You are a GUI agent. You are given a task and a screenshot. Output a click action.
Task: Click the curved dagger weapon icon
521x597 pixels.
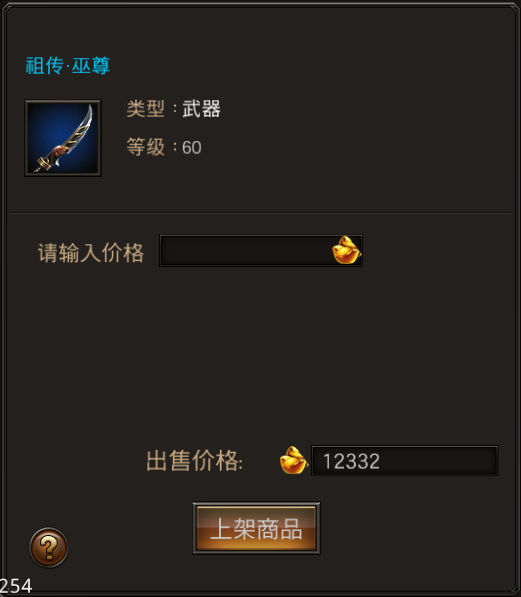[x=63, y=138]
